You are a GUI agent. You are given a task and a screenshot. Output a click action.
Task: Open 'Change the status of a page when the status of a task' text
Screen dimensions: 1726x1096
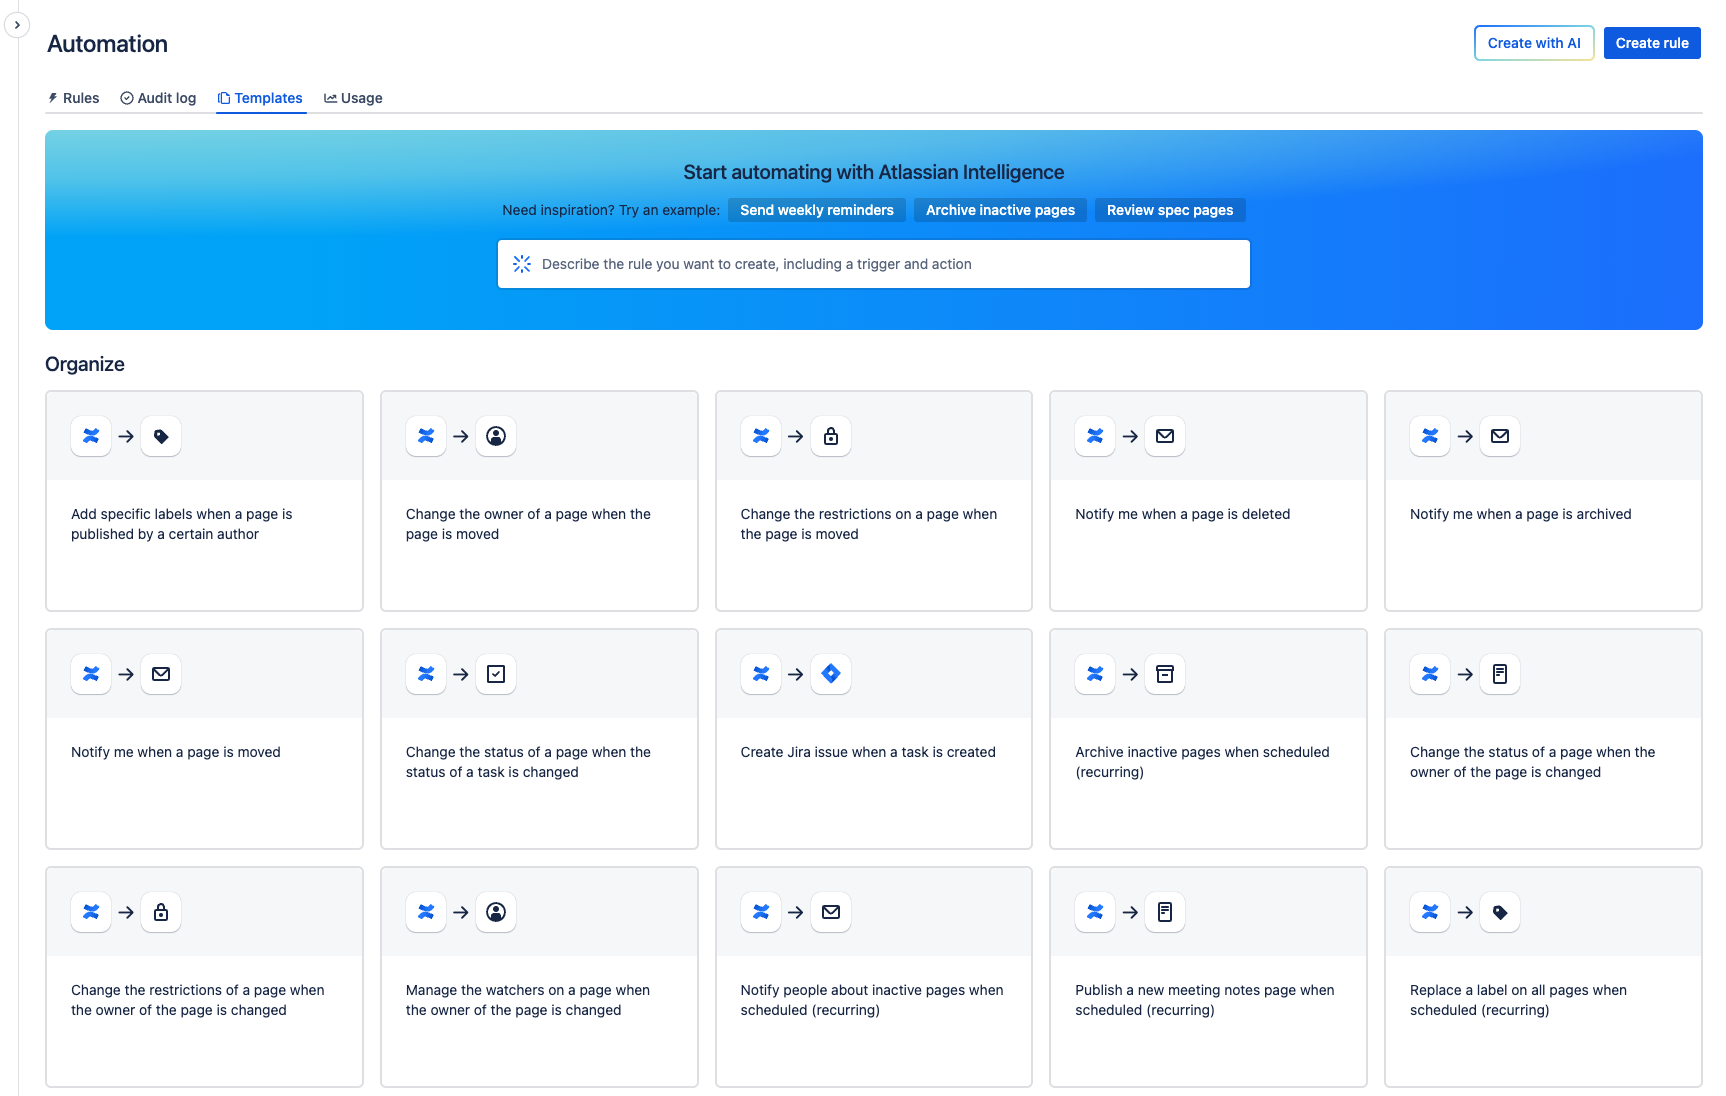coord(528,762)
